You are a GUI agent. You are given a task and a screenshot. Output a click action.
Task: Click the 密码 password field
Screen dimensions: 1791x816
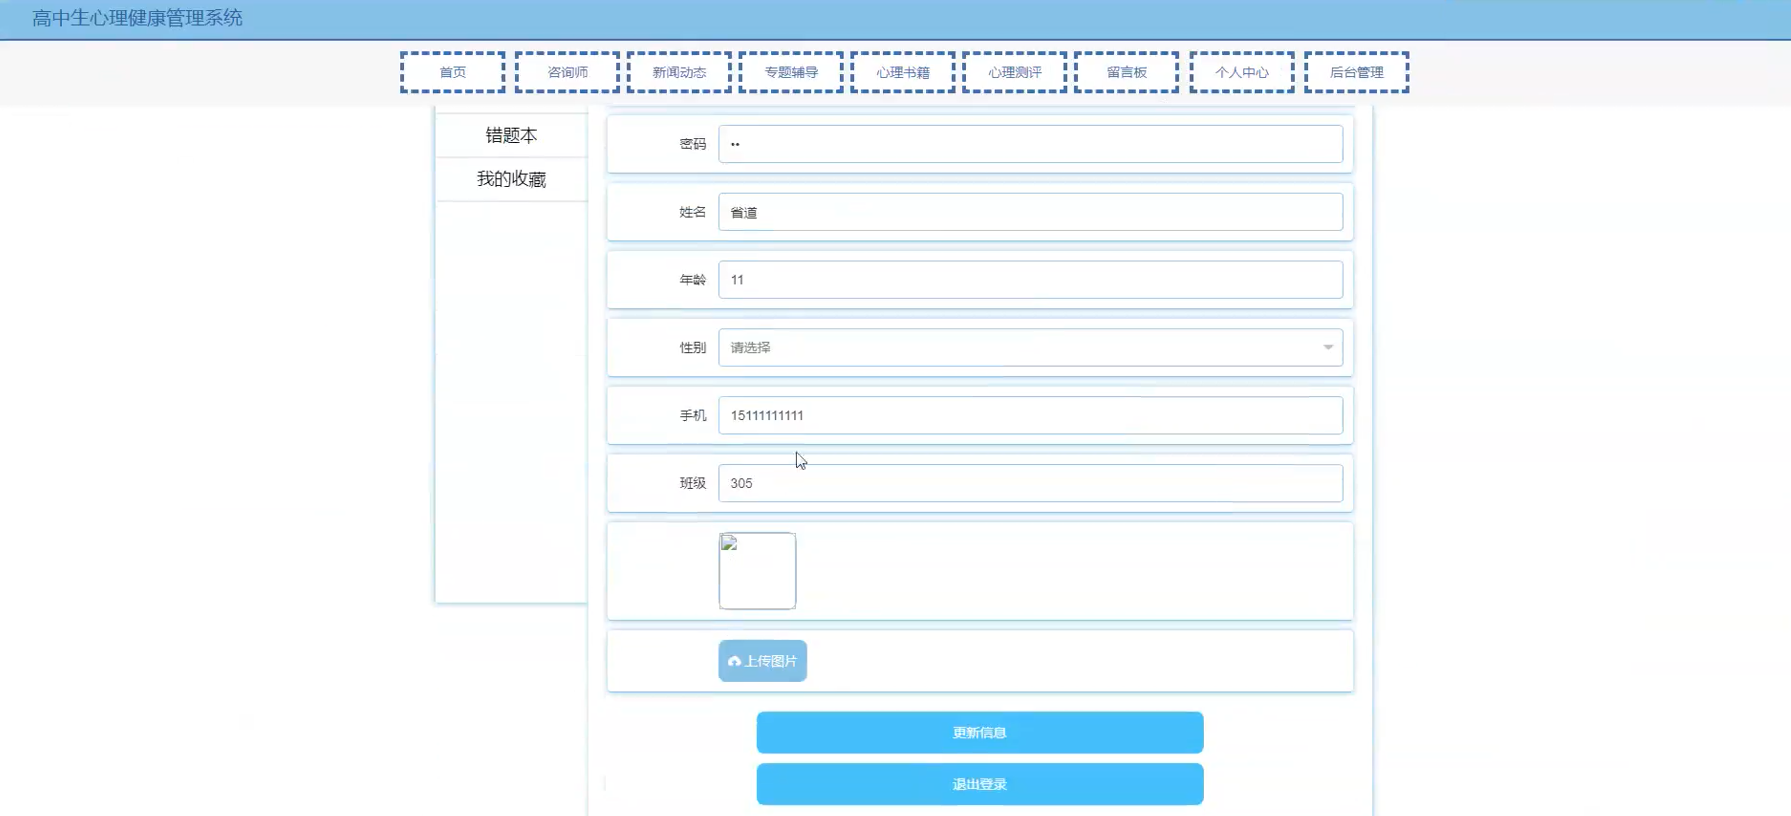1030,144
